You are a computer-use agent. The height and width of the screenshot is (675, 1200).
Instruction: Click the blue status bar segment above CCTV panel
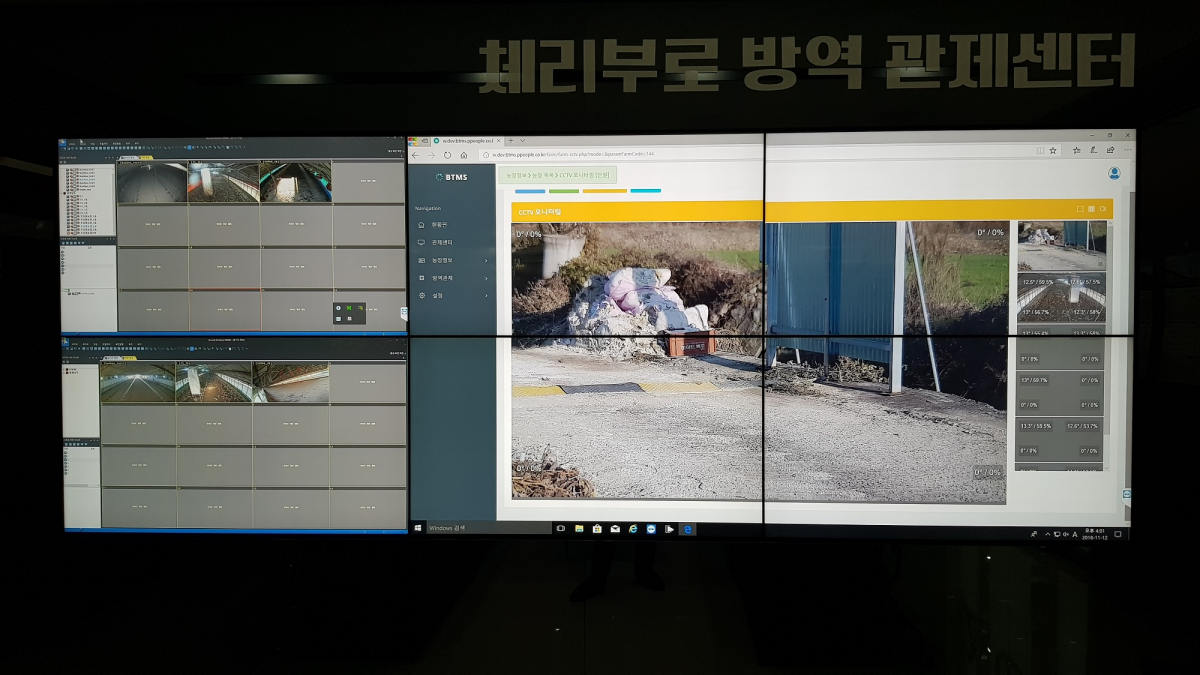click(530, 190)
